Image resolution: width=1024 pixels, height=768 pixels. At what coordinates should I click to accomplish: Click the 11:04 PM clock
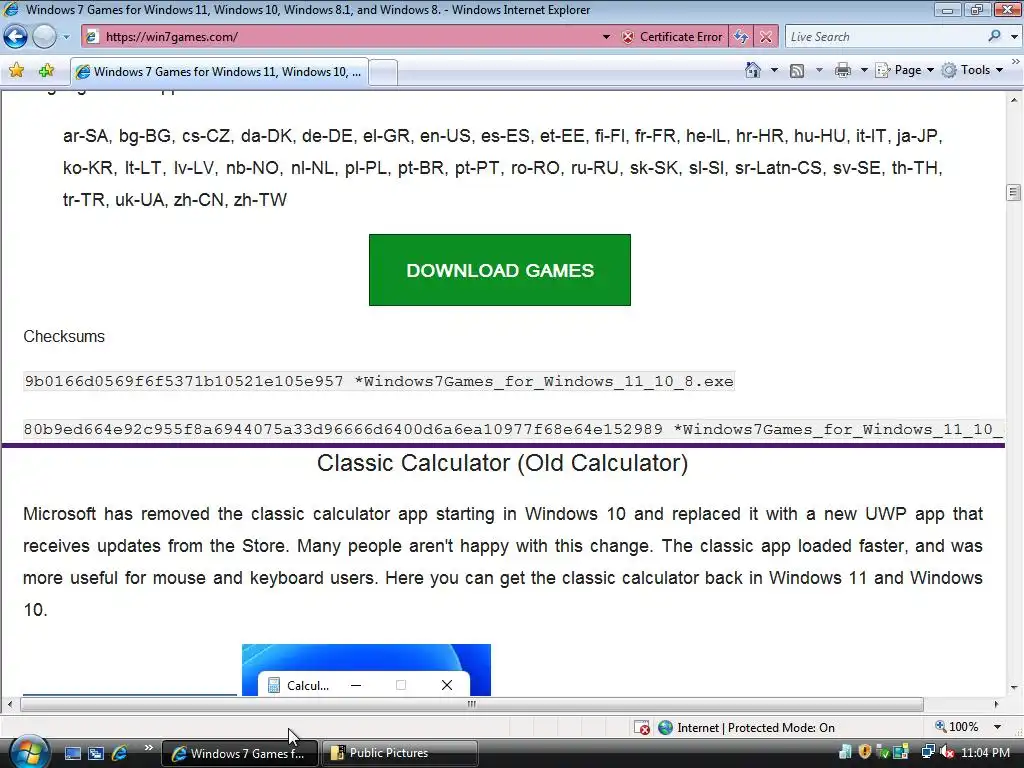(985, 753)
